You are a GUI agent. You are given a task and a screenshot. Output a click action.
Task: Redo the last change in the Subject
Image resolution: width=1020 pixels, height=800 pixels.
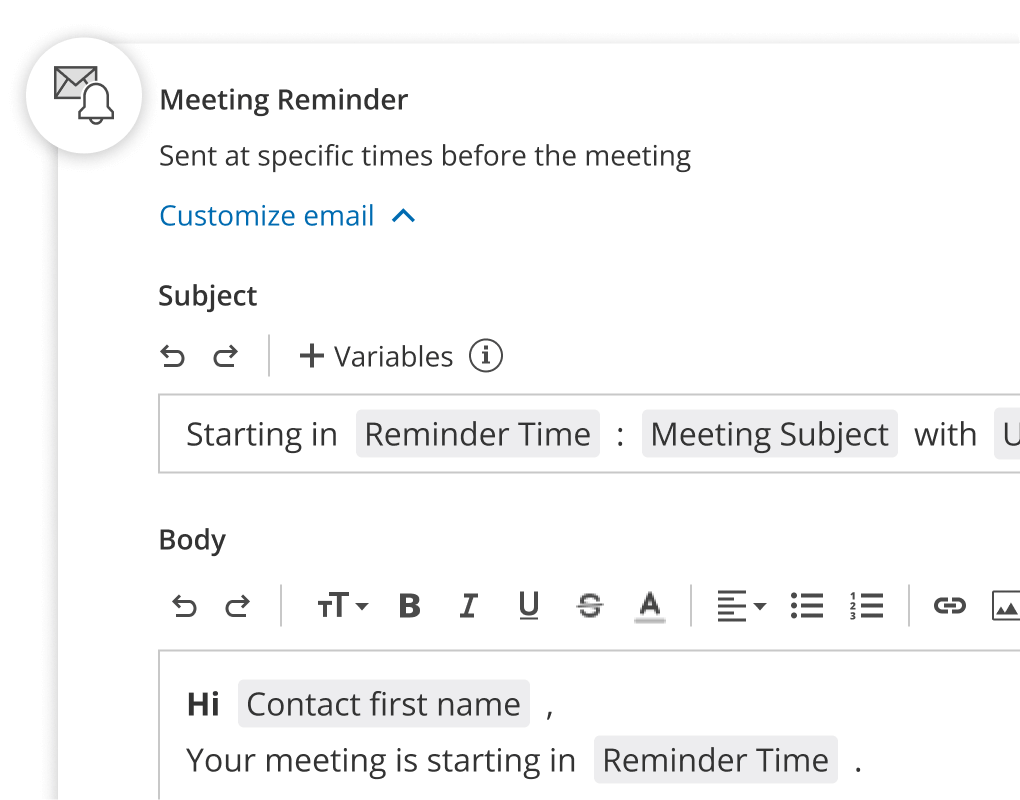tap(227, 356)
